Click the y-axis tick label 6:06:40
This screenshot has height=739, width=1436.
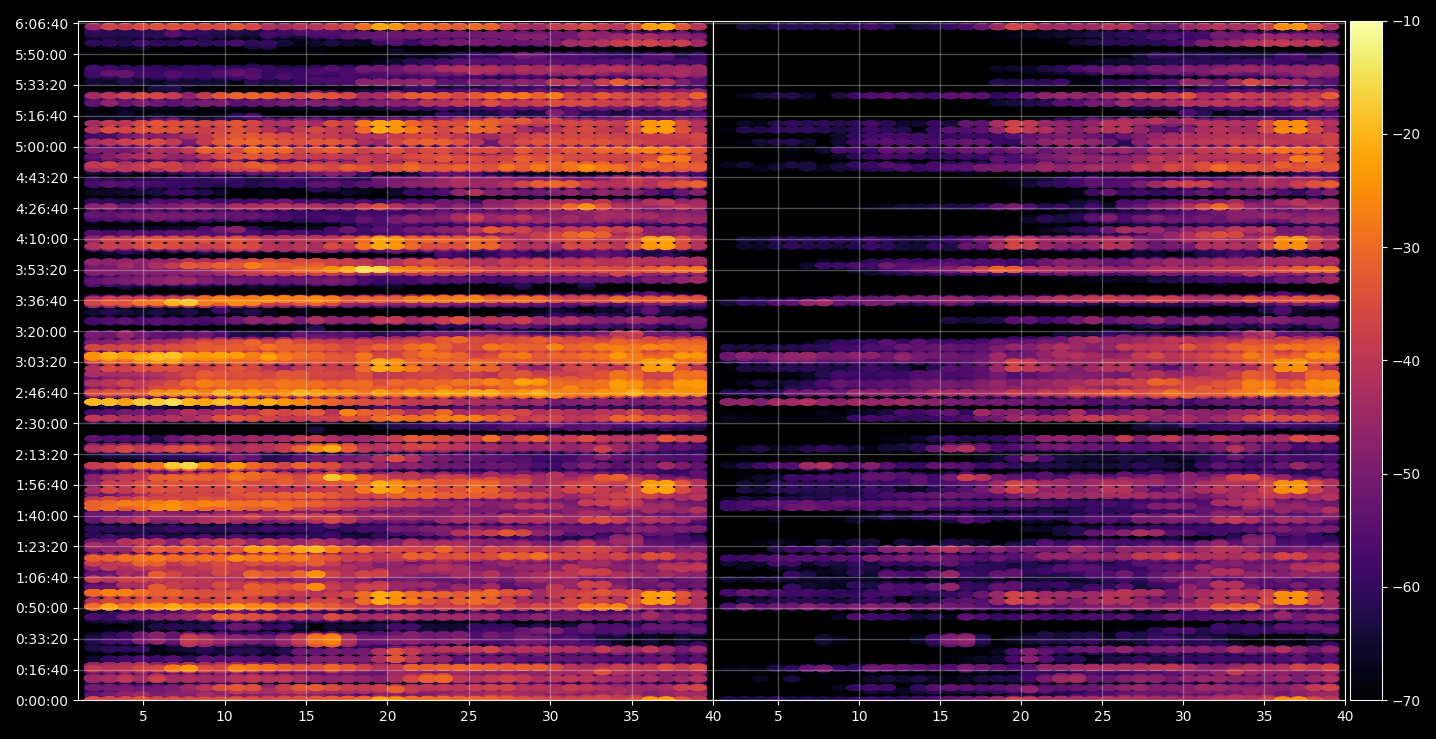click(42, 24)
